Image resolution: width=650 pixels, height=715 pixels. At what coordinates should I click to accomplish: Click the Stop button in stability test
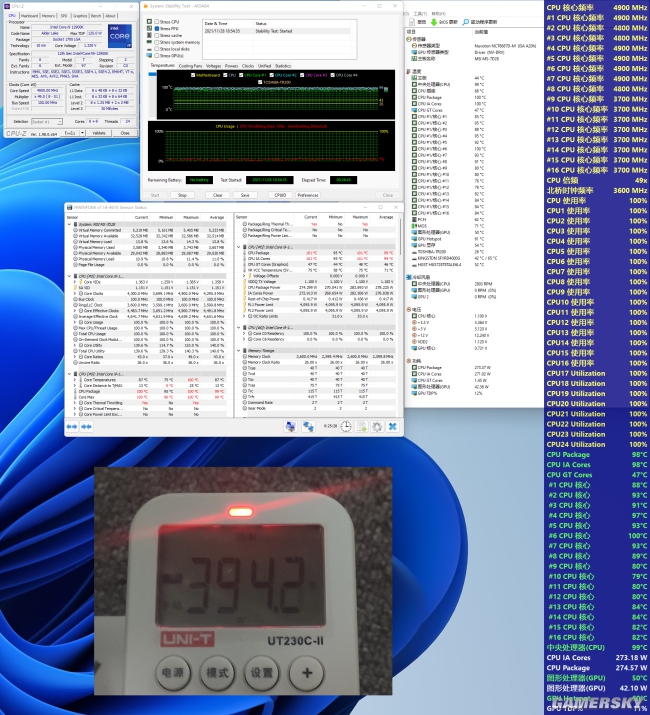[x=182, y=195]
